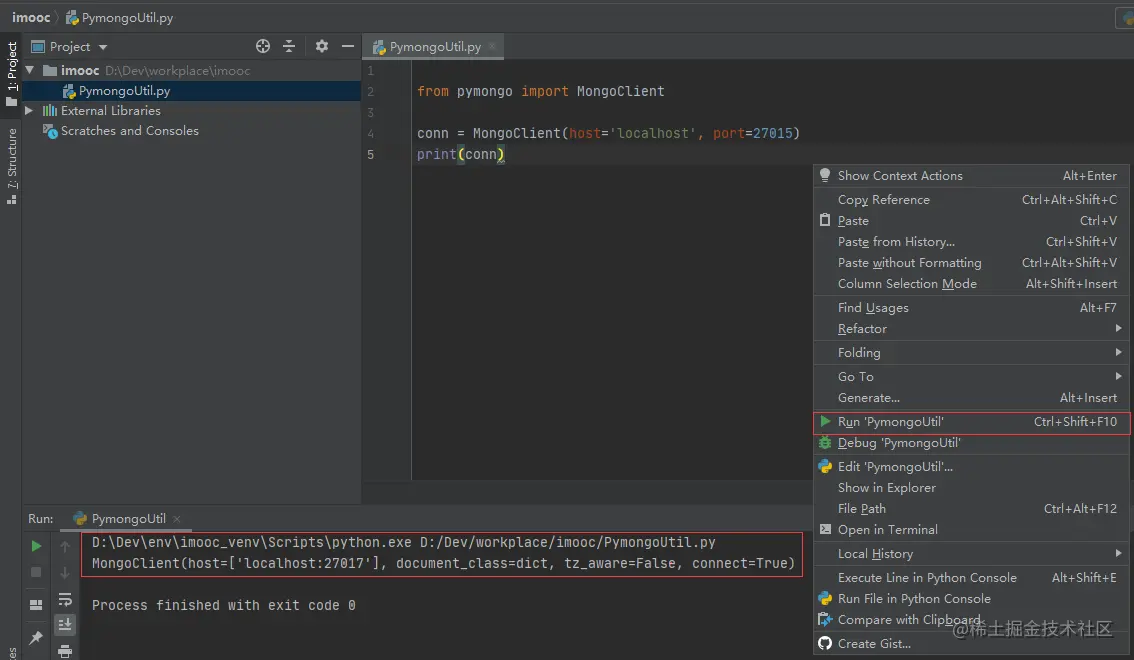Choose Paste in context menu
Screen dimensions: 1134x660
click(x=971, y=220)
